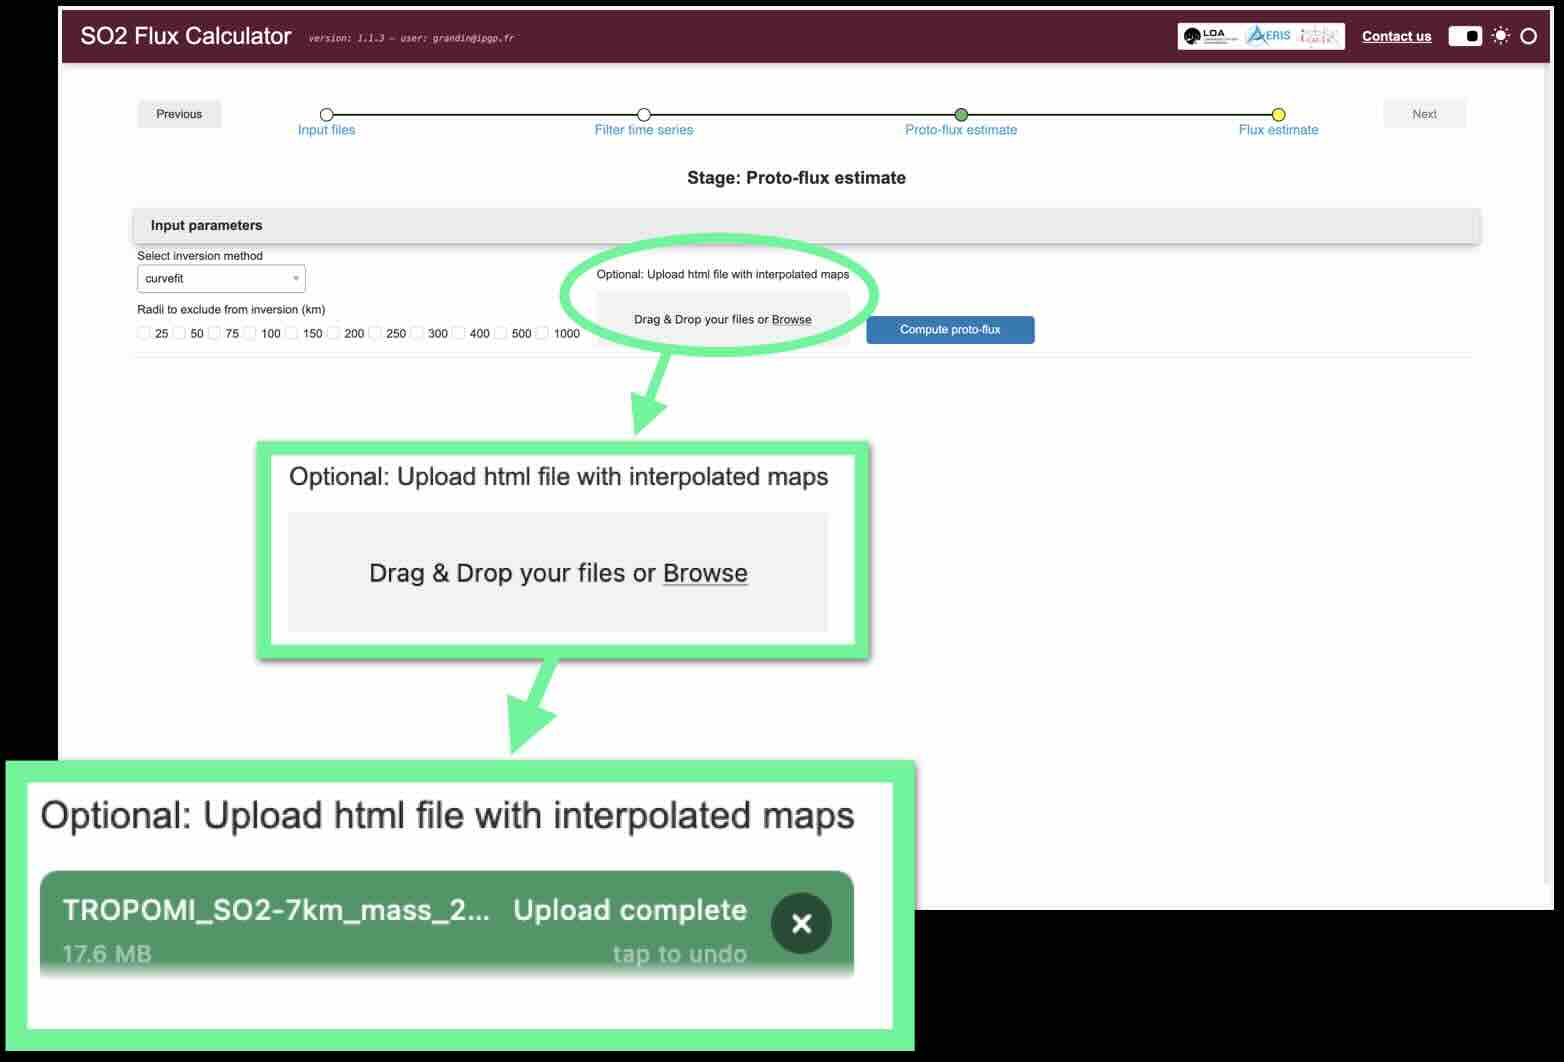1564x1062 pixels.
Task: Click the Input files step circle
Action: (x=326, y=115)
